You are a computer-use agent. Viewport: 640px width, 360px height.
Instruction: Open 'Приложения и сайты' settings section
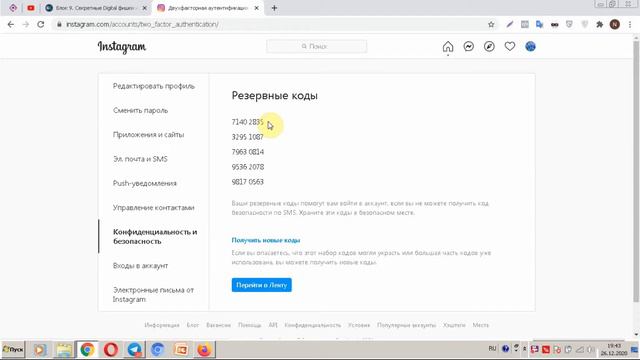tap(149, 135)
